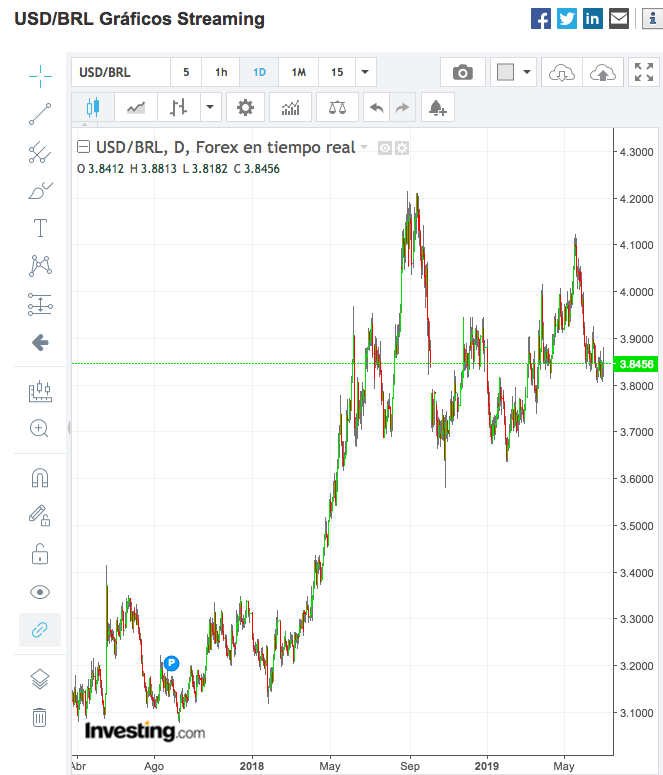Screen dimensions: 663x775
Task: Select the candlestick chart style
Action: tap(93, 107)
